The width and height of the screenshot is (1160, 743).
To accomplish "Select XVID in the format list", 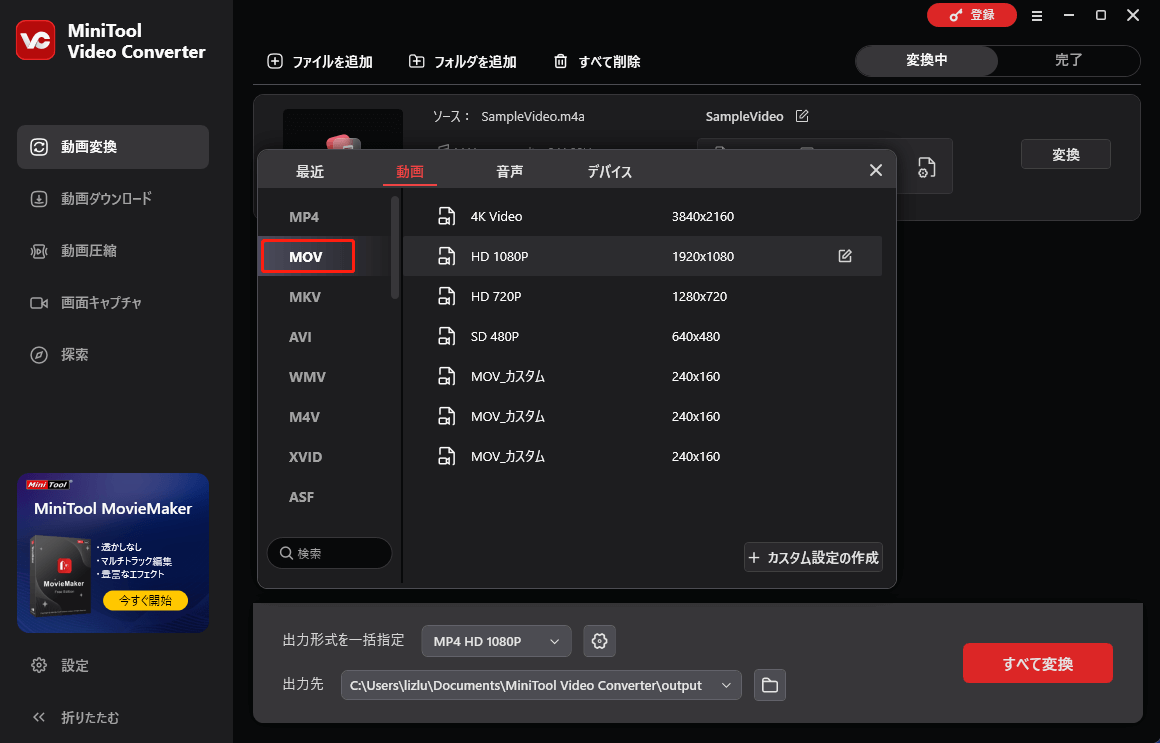I will pyautogui.click(x=306, y=457).
